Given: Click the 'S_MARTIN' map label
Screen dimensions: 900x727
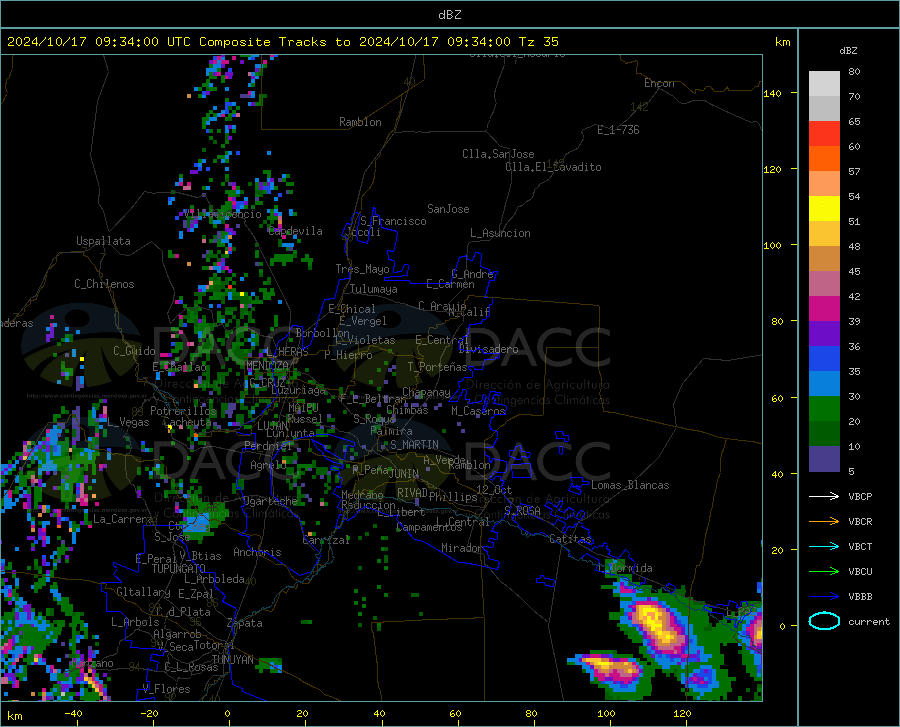Looking at the screenshot, I should click(414, 445).
